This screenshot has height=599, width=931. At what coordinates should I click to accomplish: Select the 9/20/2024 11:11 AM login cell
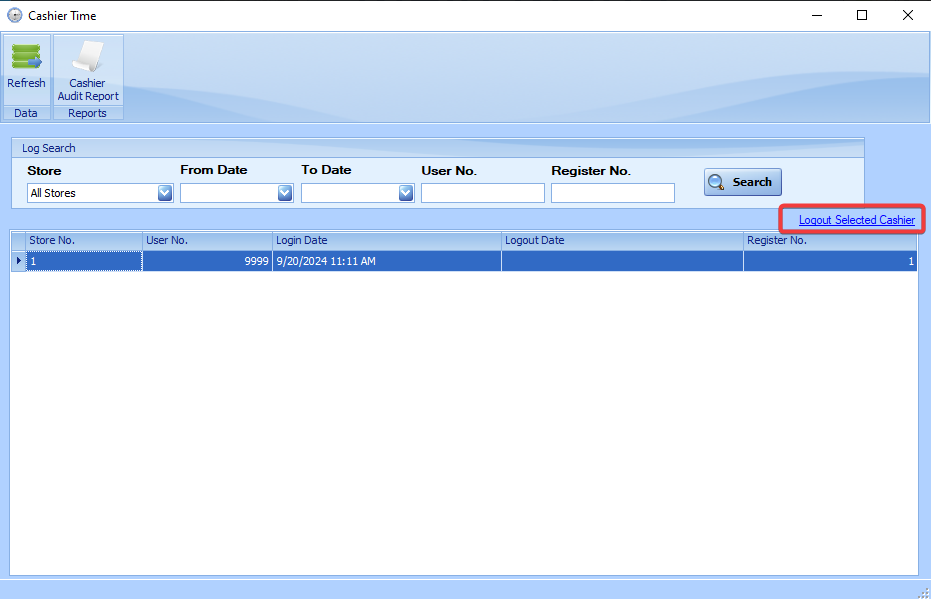[x=386, y=261]
